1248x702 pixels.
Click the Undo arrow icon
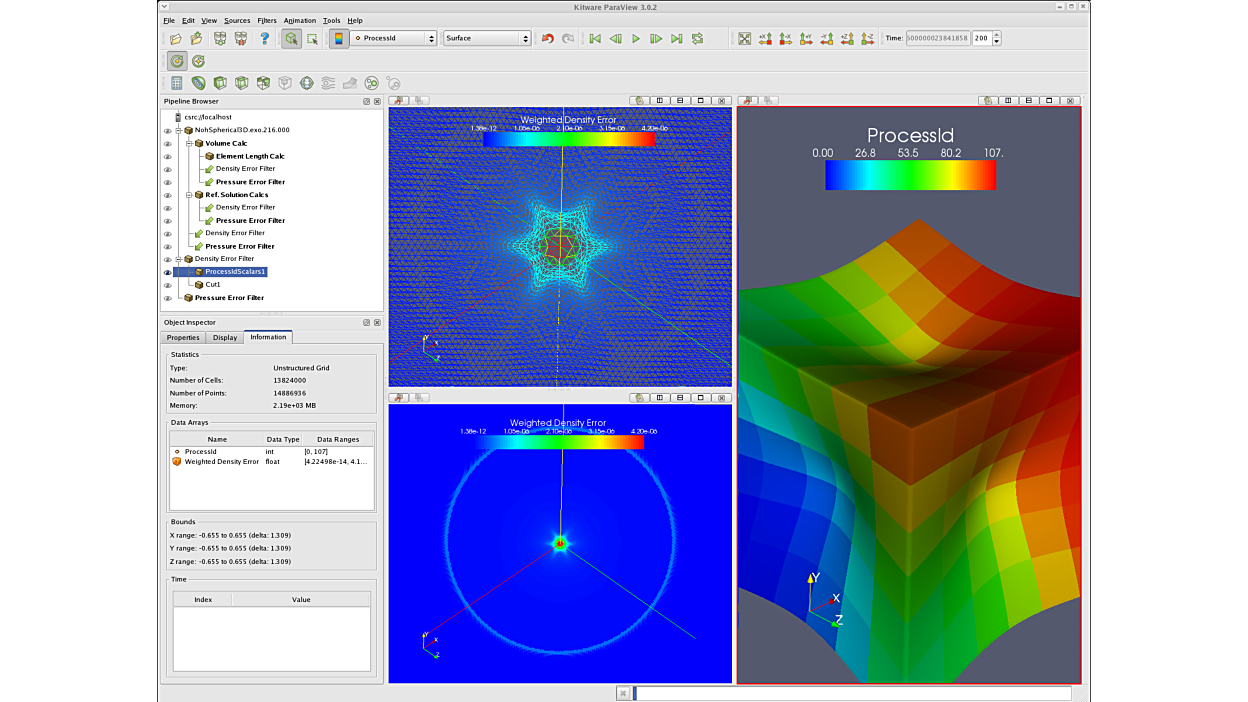[x=547, y=38]
